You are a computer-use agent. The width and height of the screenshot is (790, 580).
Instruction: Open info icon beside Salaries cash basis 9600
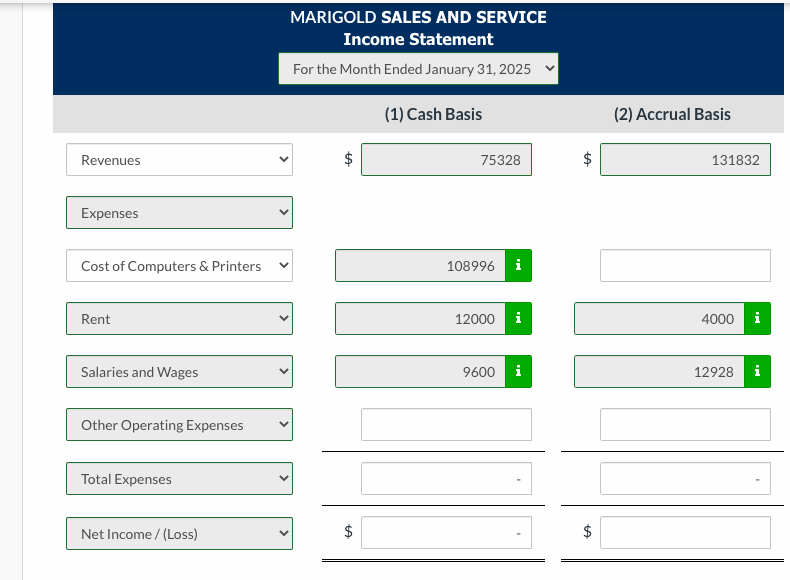[518, 371]
